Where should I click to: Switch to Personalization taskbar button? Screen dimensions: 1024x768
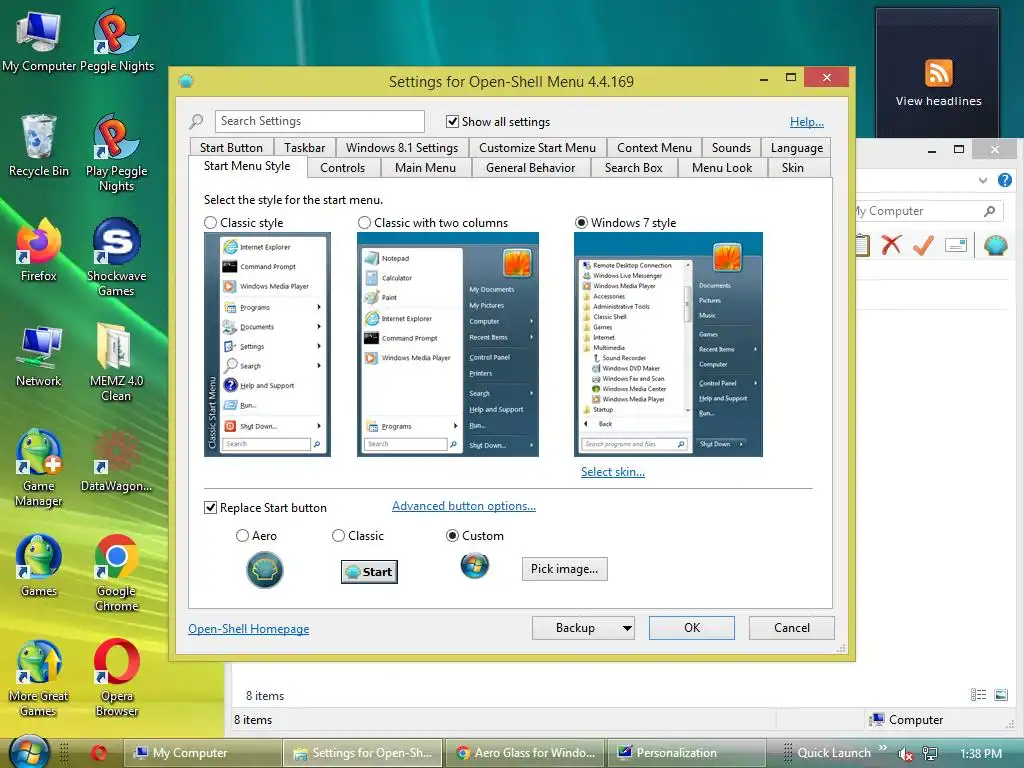click(686, 753)
